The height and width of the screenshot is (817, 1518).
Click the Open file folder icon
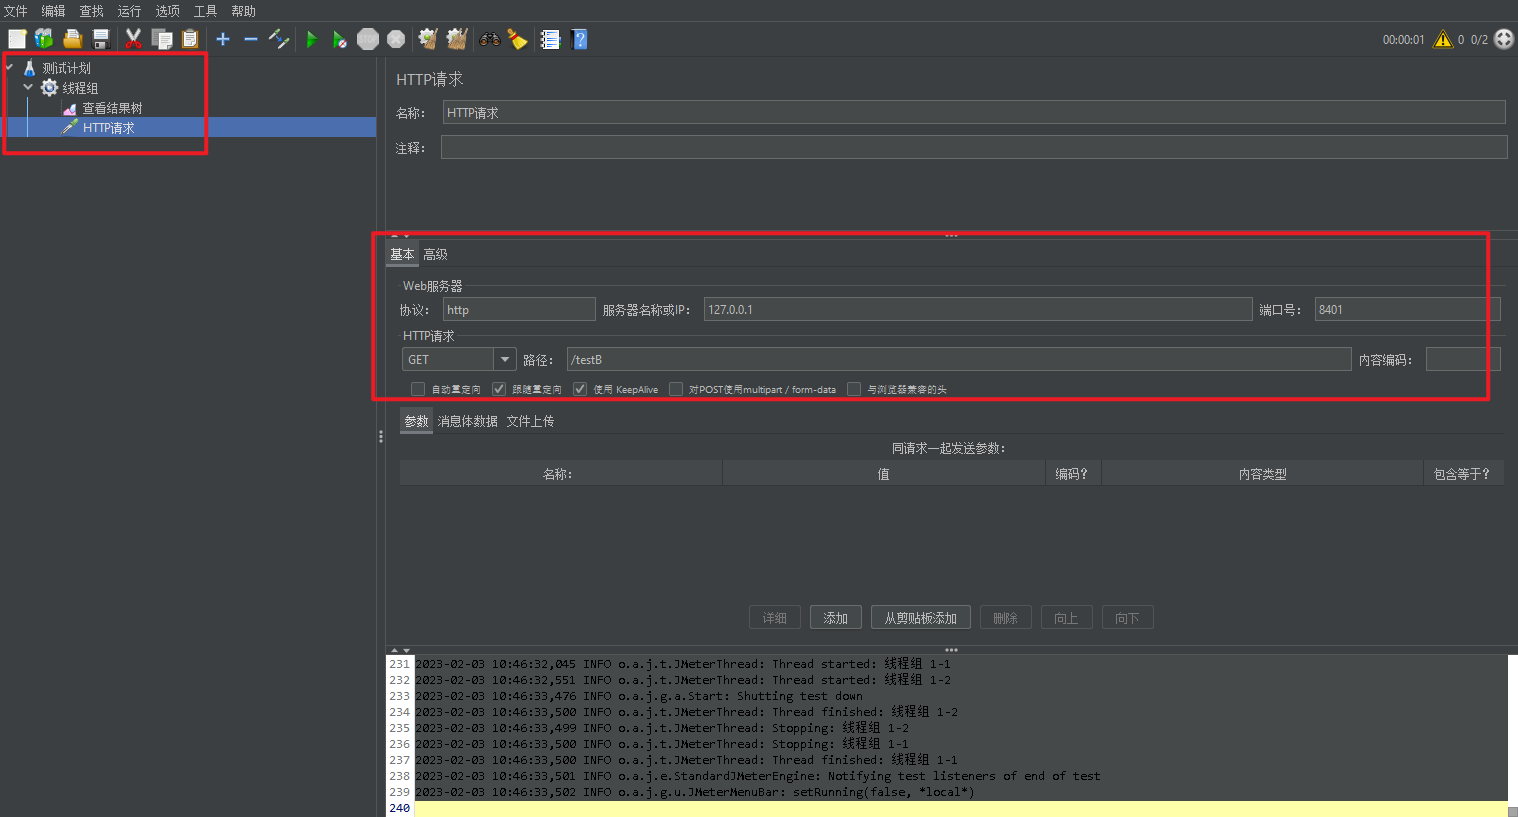(x=73, y=39)
